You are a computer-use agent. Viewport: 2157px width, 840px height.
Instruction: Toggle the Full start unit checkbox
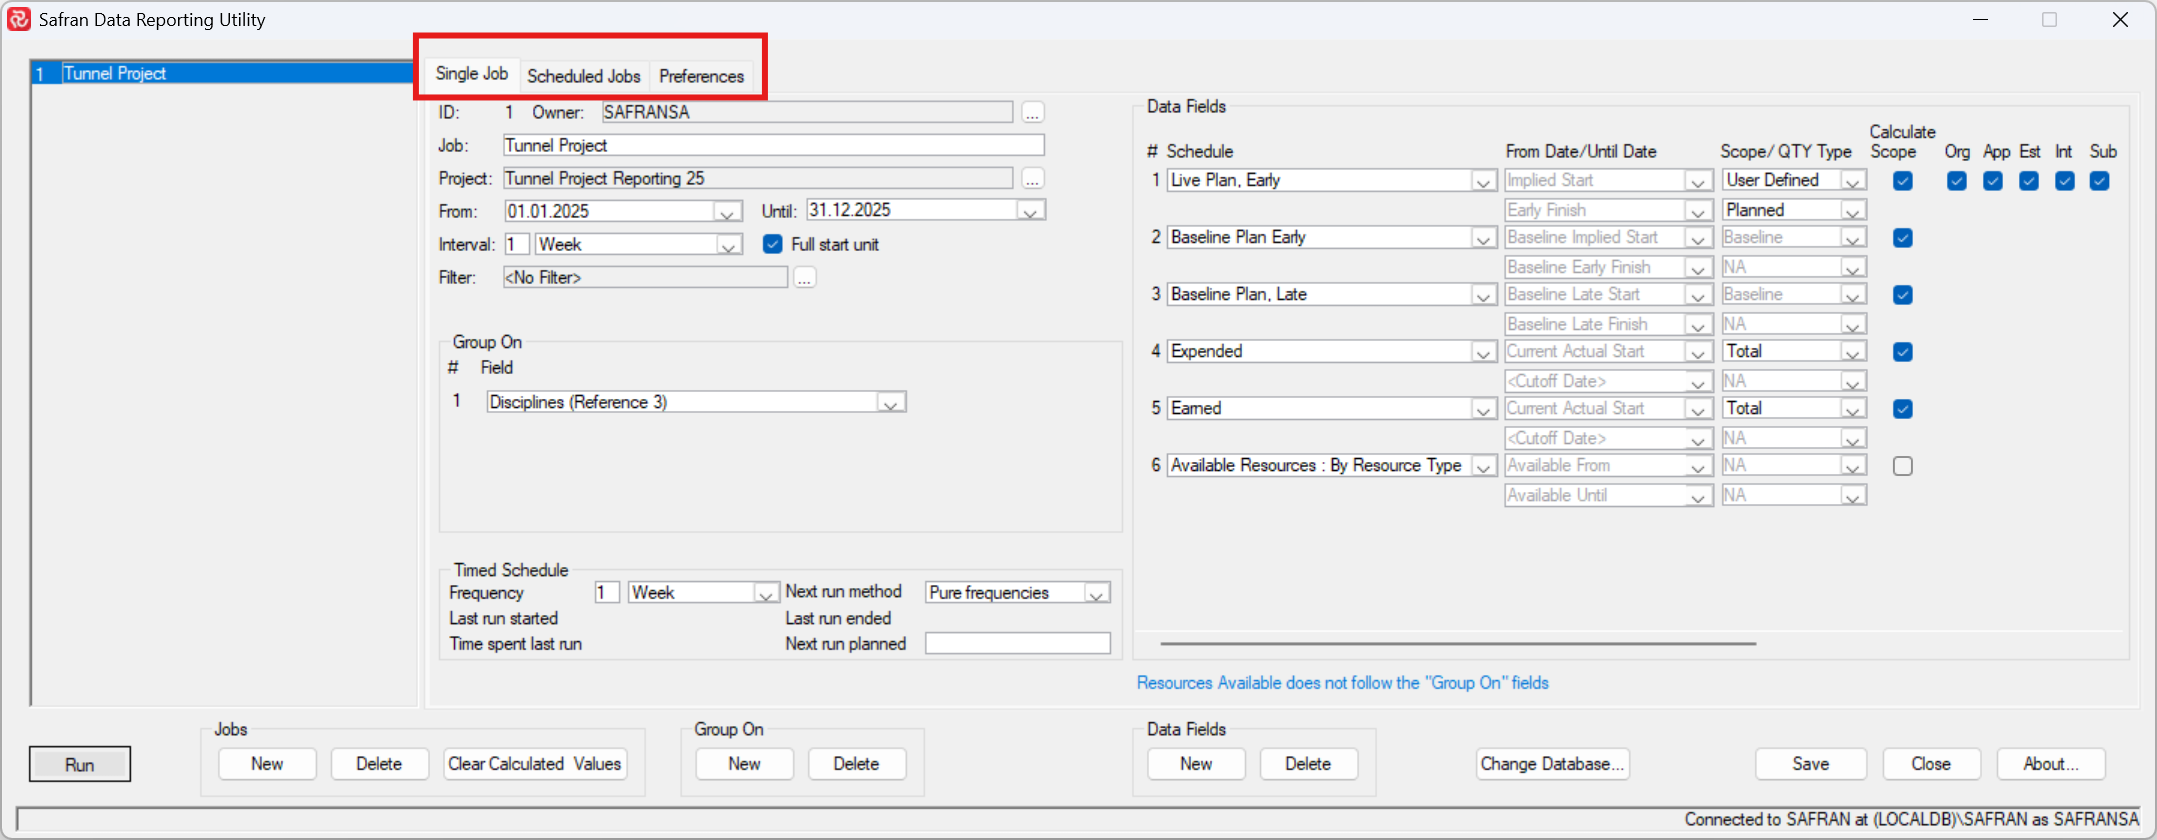coord(772,244)
